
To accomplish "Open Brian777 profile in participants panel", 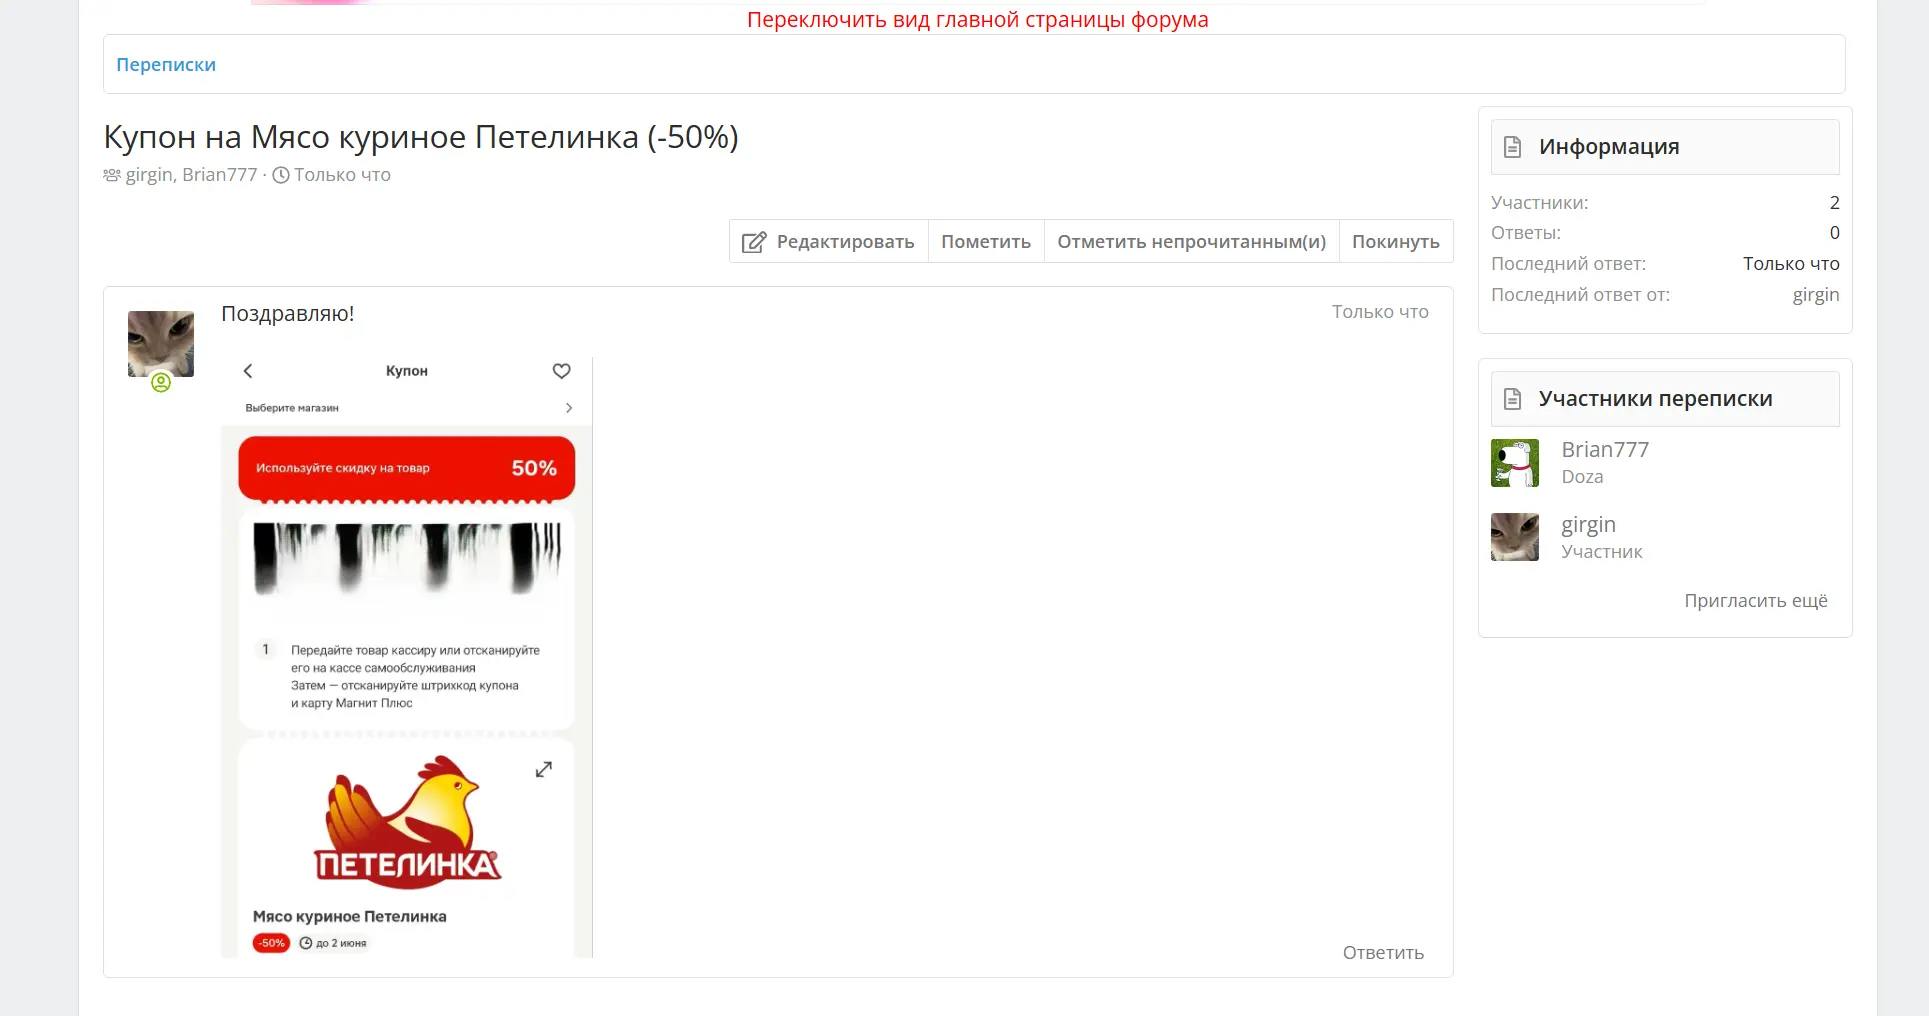I will [x=1605, y=450].
